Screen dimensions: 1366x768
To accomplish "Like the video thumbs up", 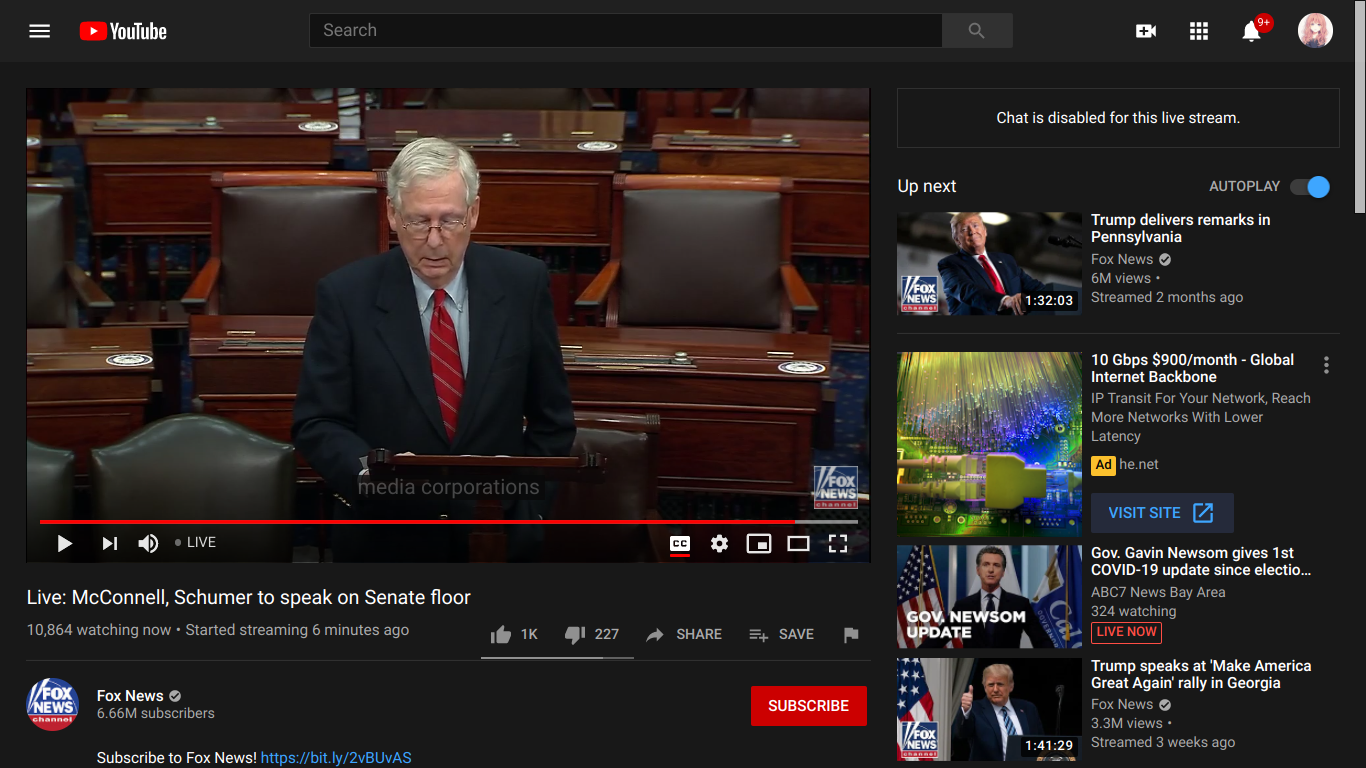I will point(515,634).
